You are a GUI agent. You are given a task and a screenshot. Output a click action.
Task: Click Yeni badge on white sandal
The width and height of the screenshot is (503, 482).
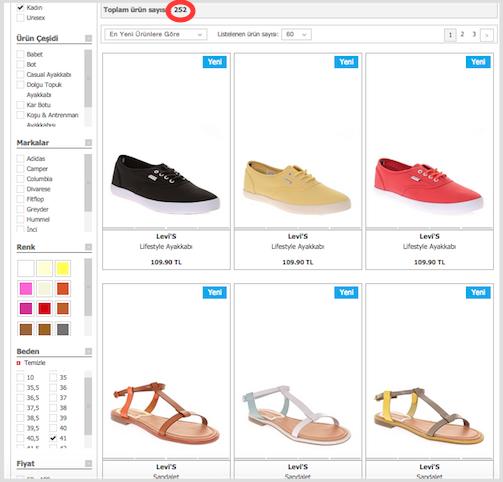point(346,292)
